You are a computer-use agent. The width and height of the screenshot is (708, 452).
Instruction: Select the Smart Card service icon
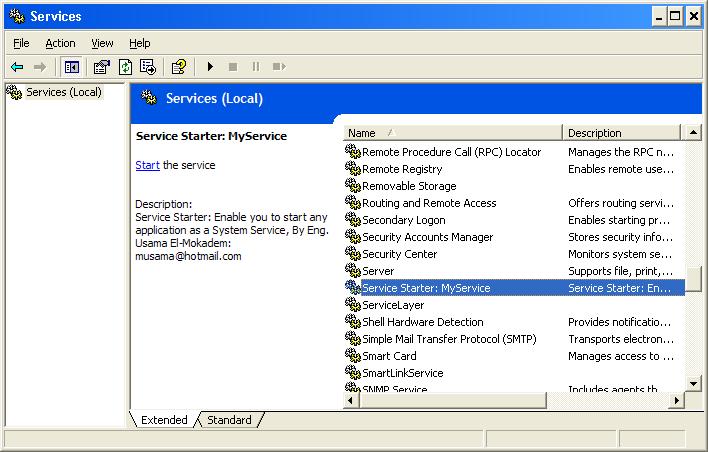tap(353, 355)
